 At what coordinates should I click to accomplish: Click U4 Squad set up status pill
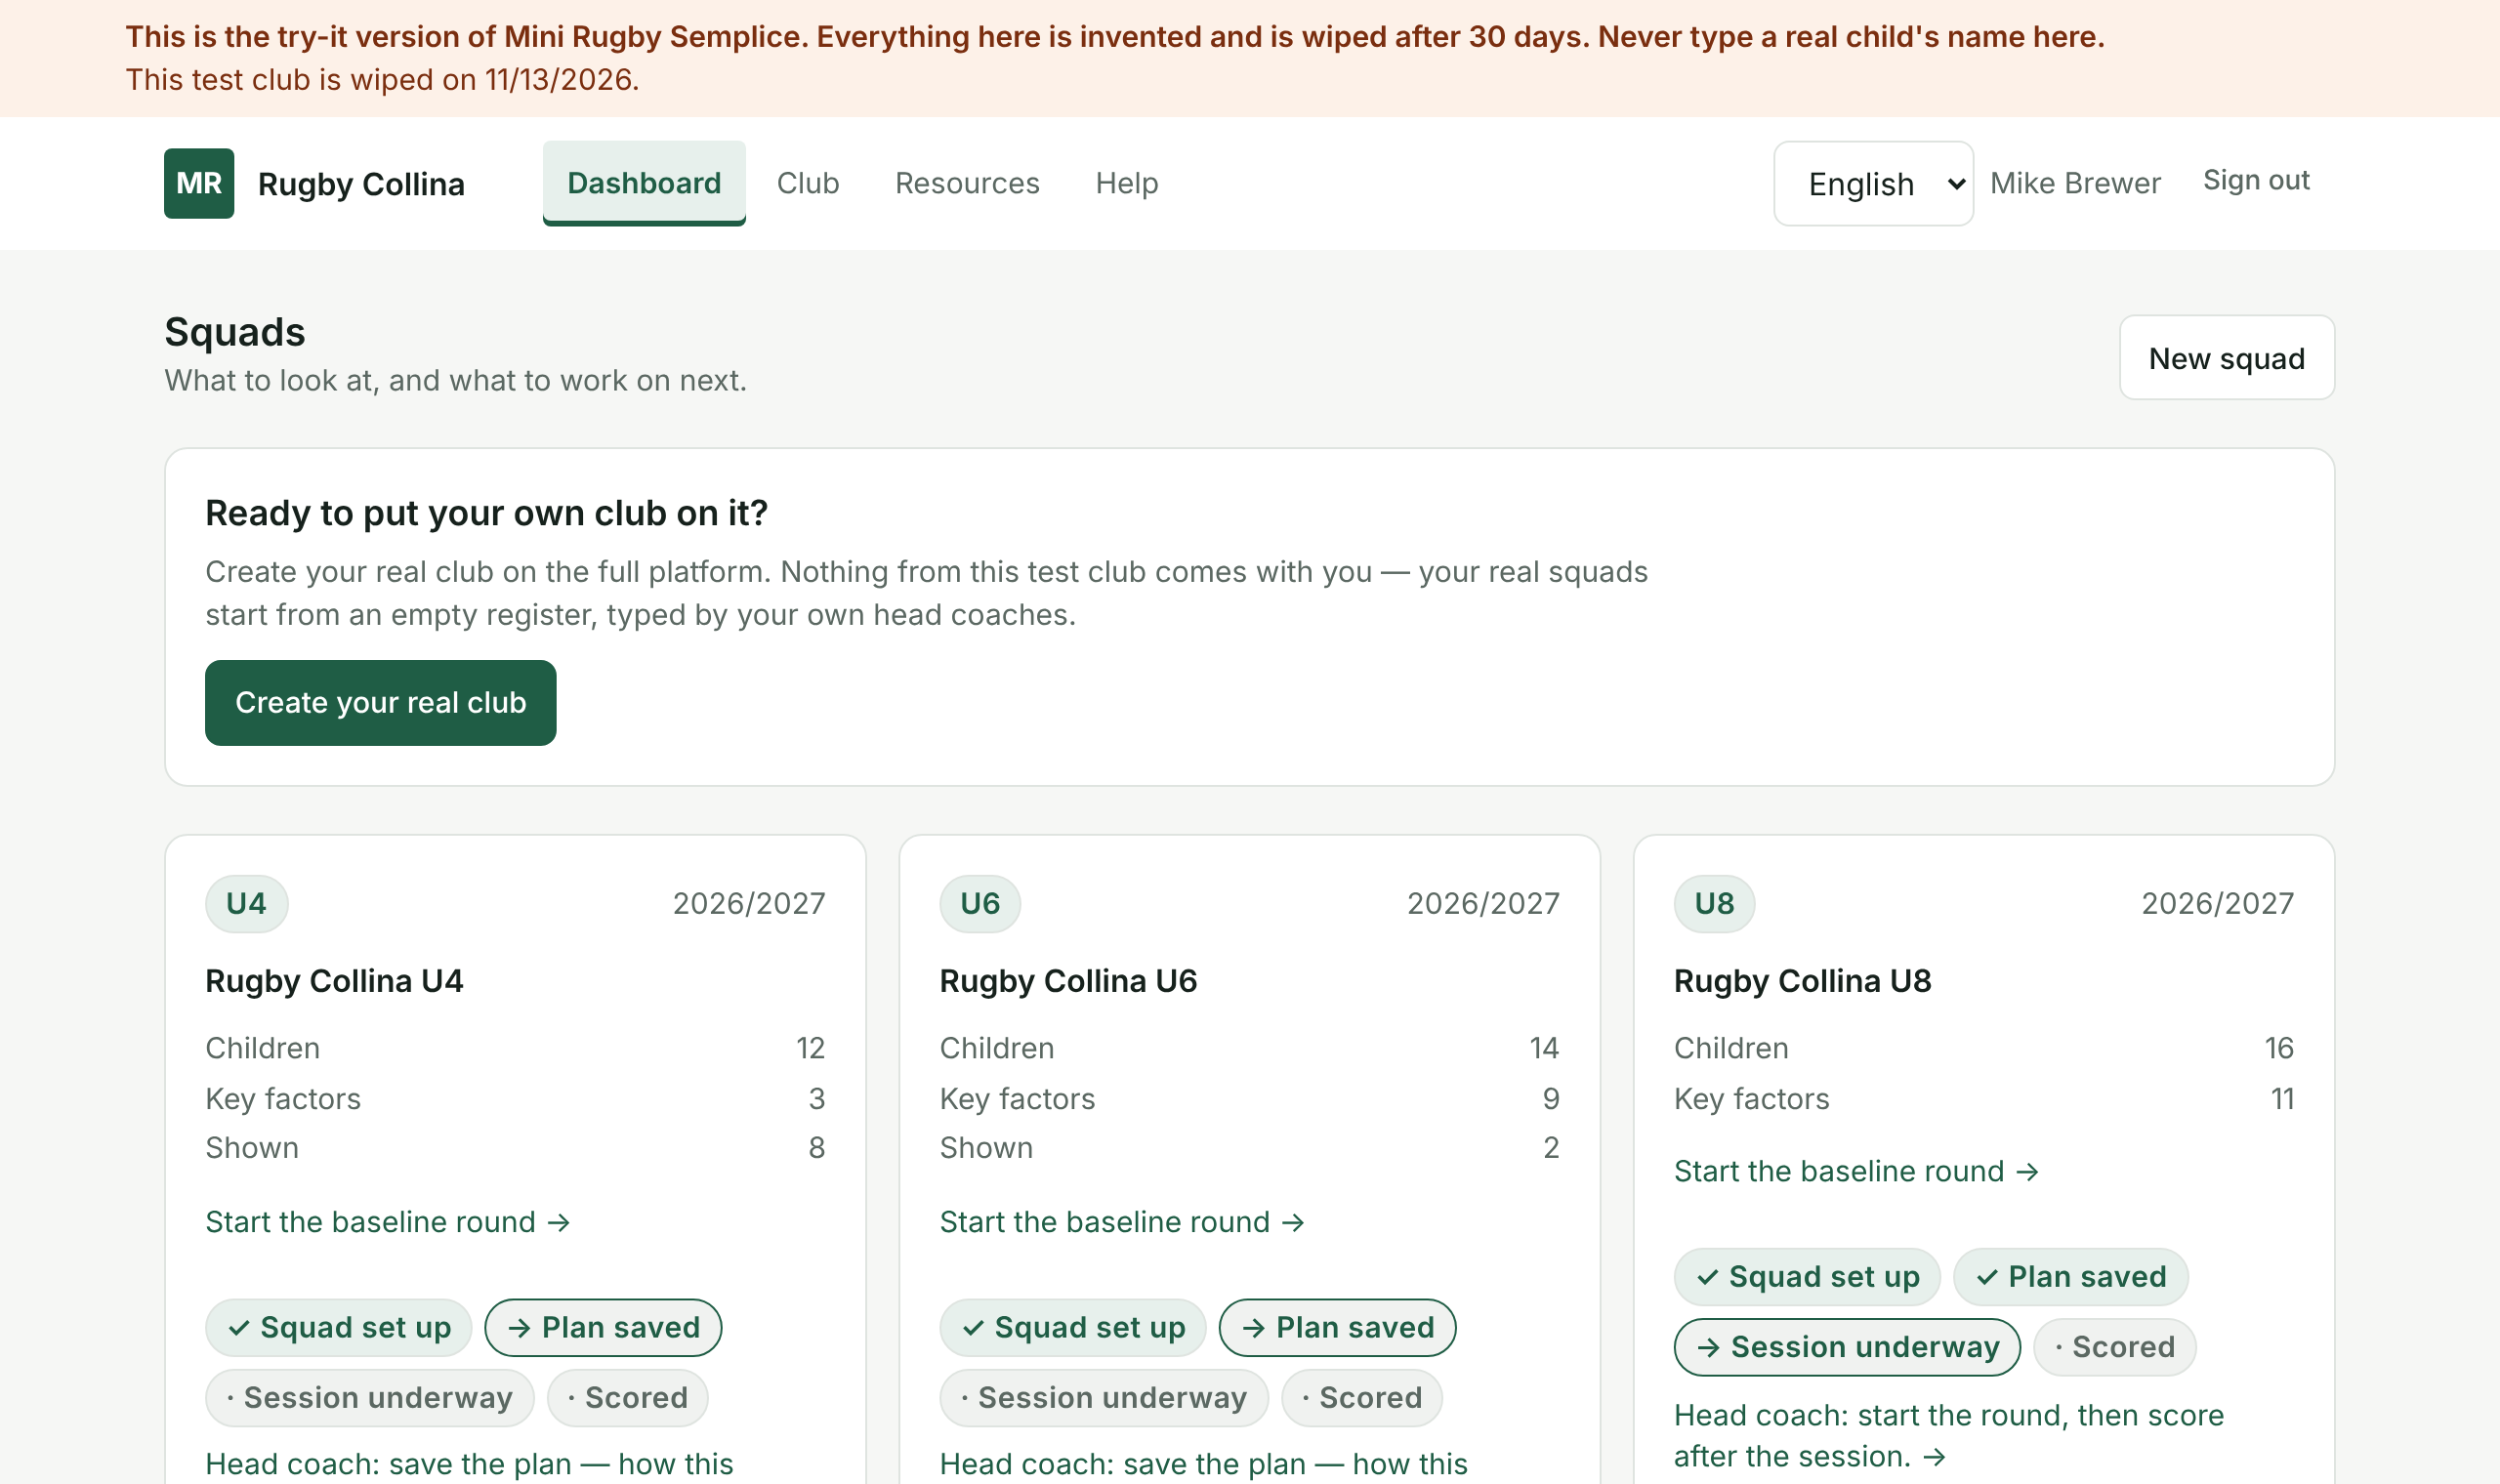point(339,1327)
